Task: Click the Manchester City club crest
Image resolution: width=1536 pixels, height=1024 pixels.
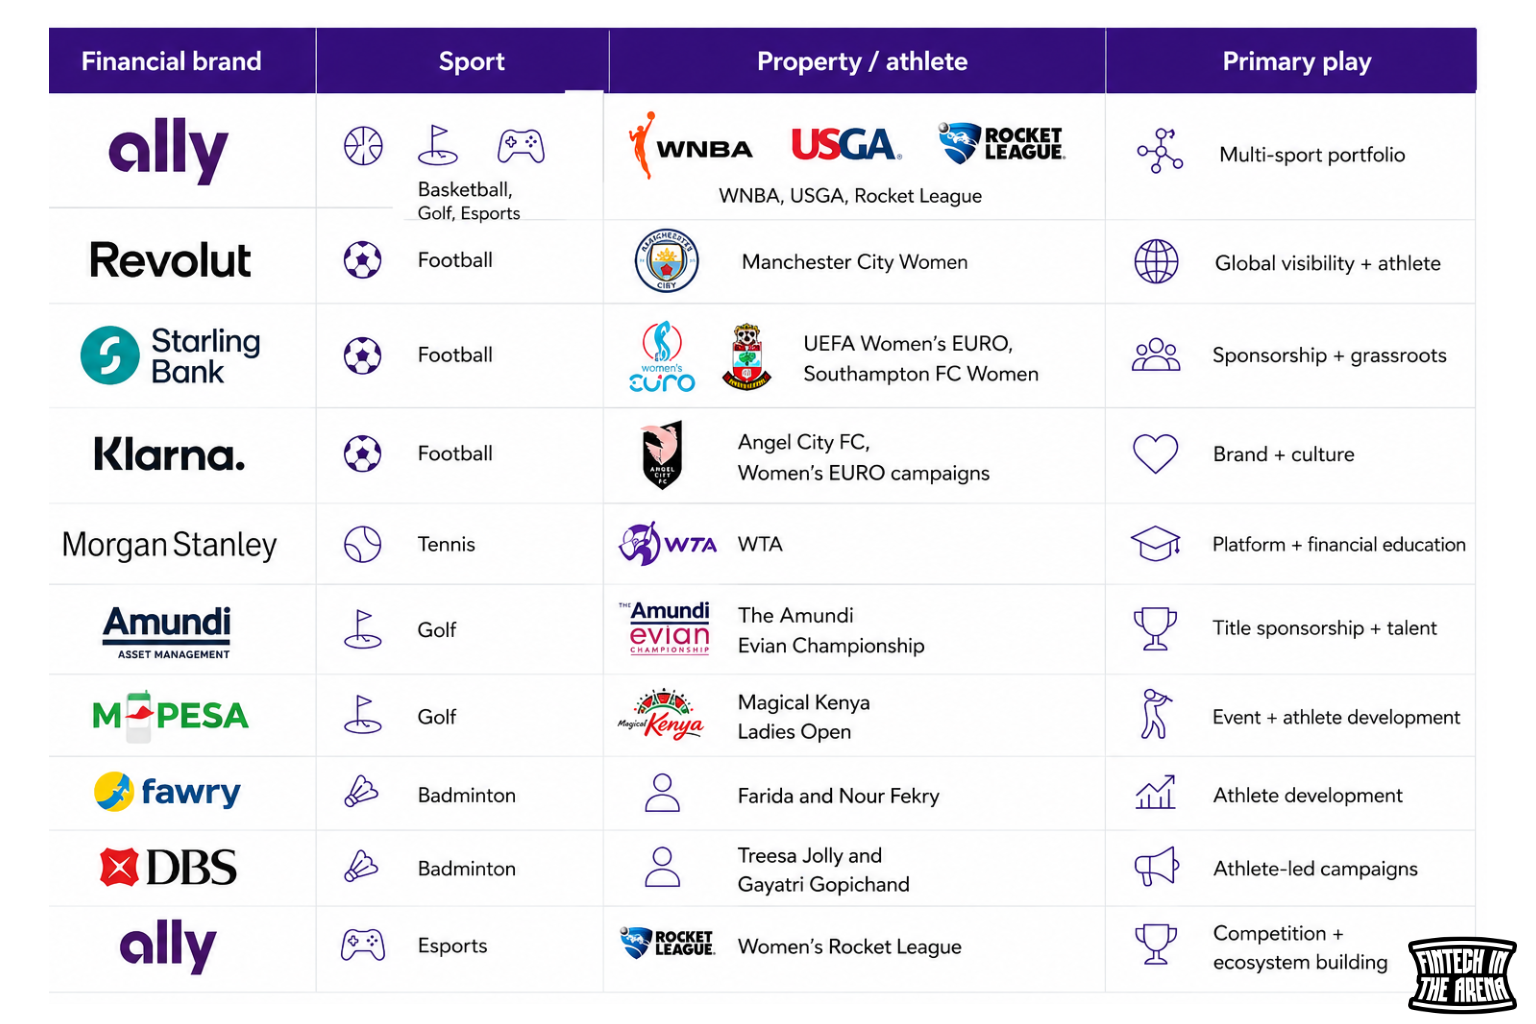Action: coord(666,261)
